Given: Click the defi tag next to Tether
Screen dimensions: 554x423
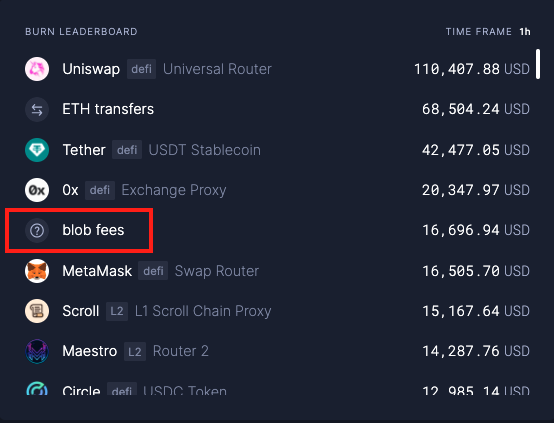Looking at the screenshot, I should [127, 150].
